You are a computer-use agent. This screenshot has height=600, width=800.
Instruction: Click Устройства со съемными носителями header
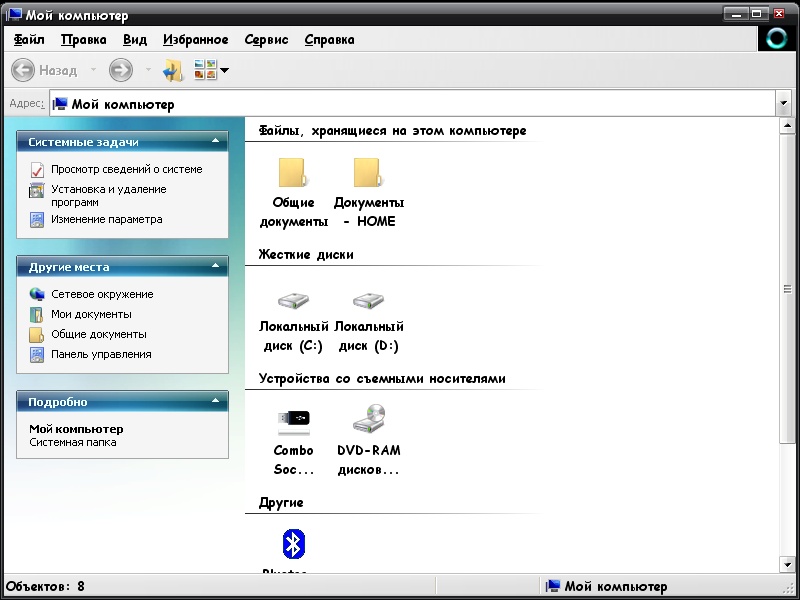pyautogui.click(x=382, y=378)
